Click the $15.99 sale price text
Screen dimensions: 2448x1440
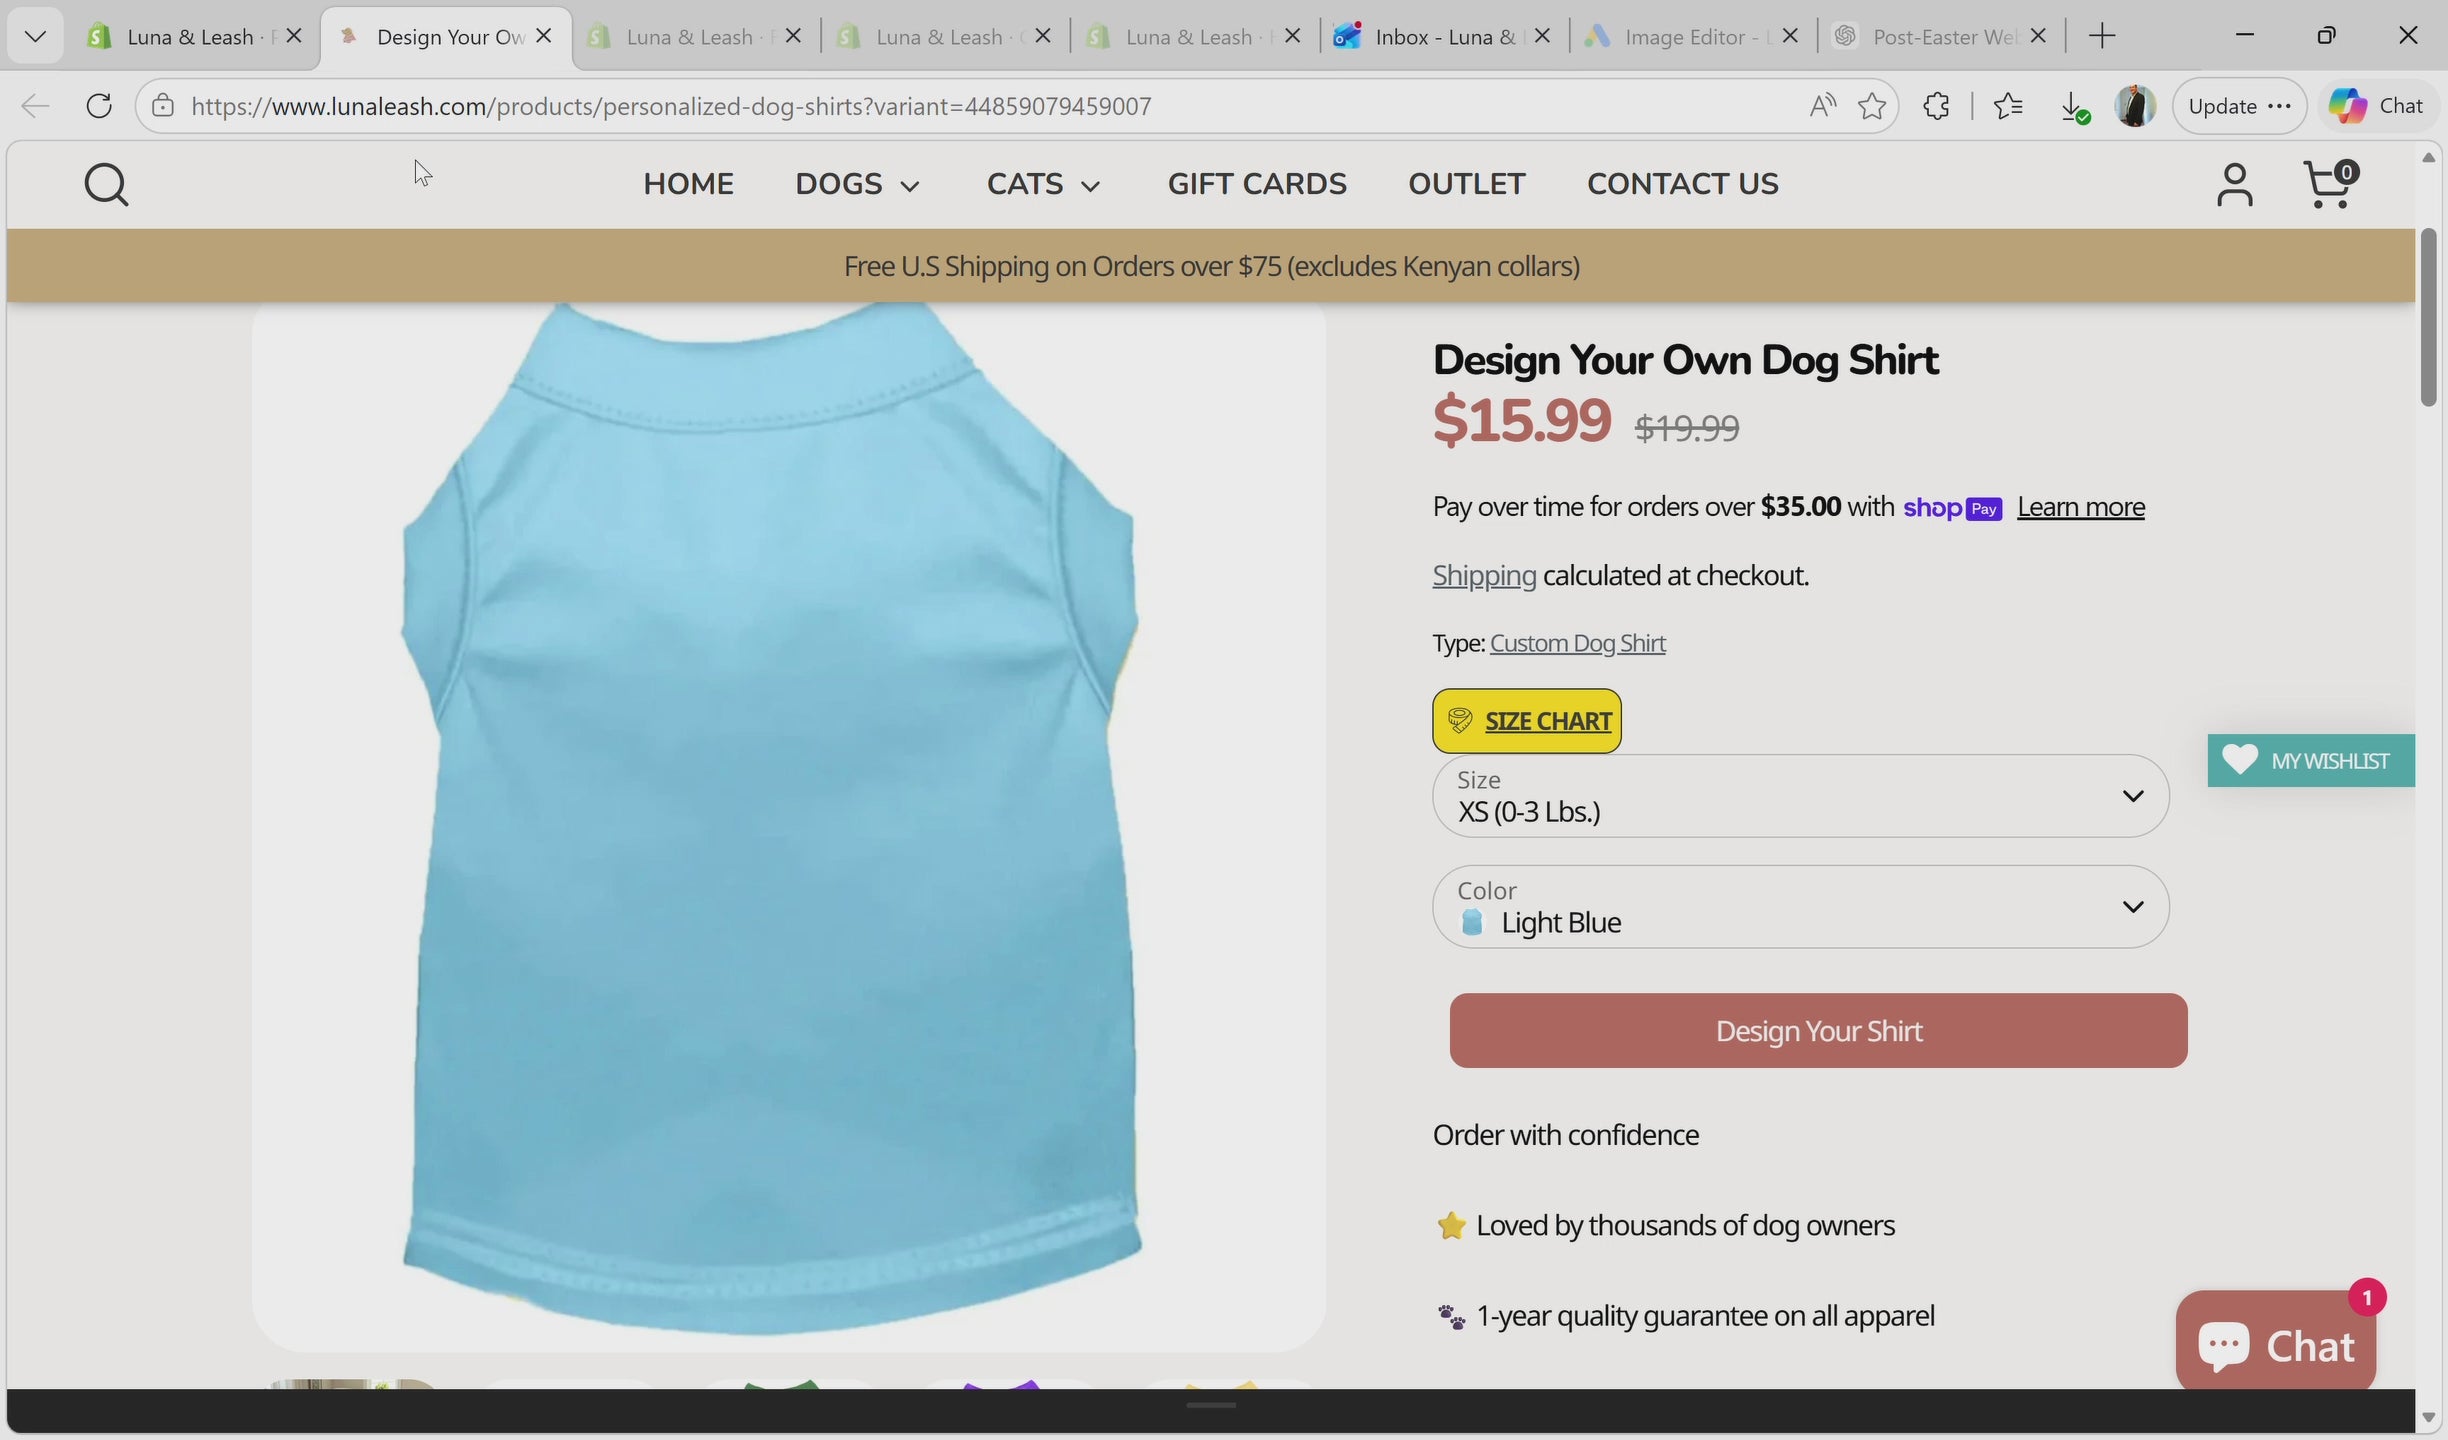[1521, 420]
